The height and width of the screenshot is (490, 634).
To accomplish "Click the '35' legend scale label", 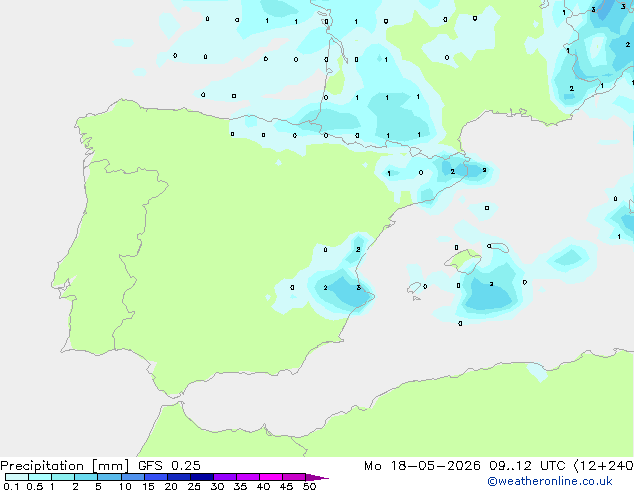I will pyautogui.click(x=240, y=486).
